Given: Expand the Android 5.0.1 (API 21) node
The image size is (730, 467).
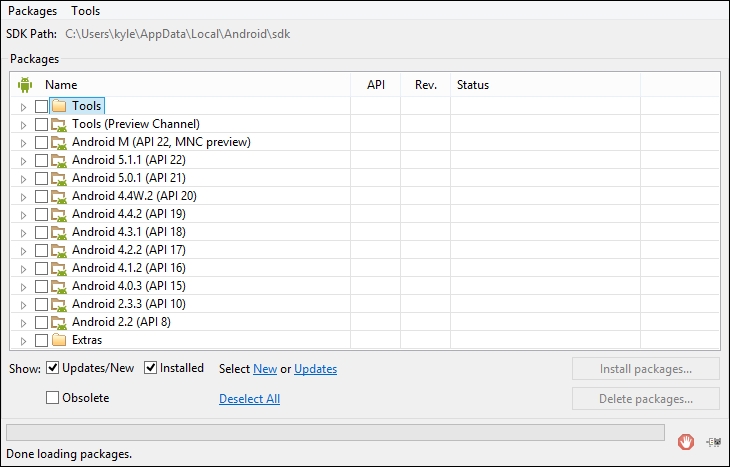Looking at the screenshot, I should 23,179.
